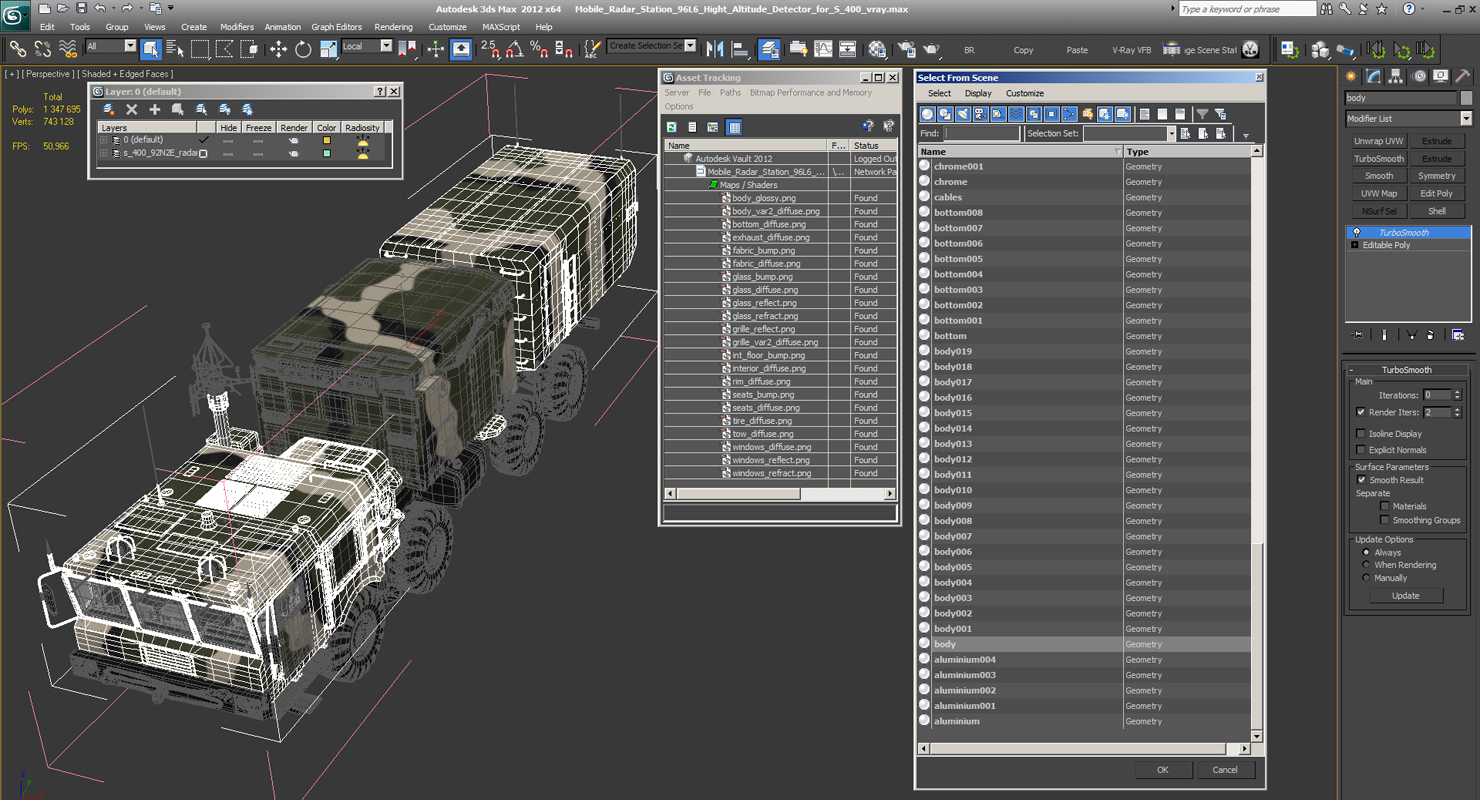
Task: Open the Hierarchy tab in the command panel
Action: 1395,76
